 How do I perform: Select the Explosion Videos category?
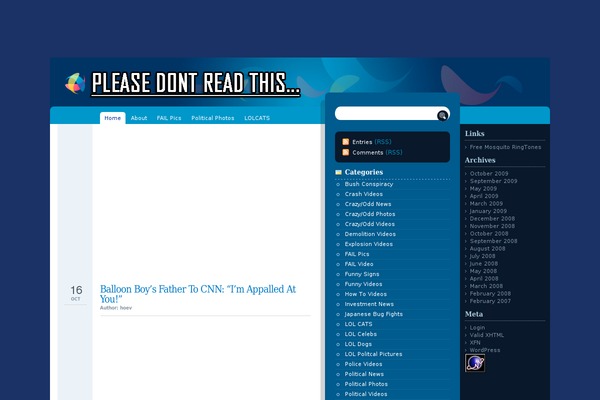[368, 244]
